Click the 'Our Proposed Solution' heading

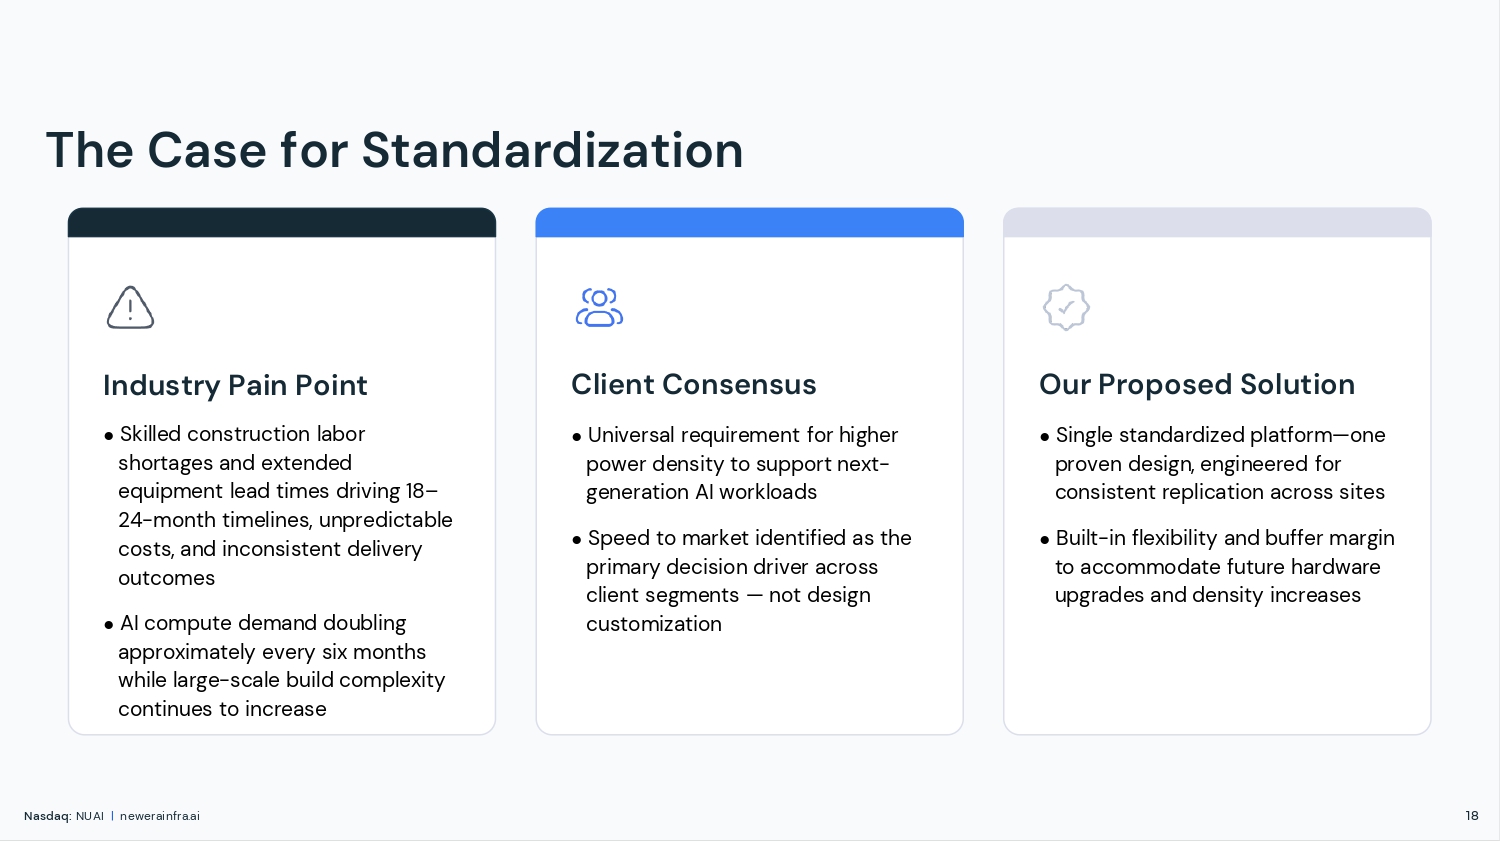click(1197, 384)
